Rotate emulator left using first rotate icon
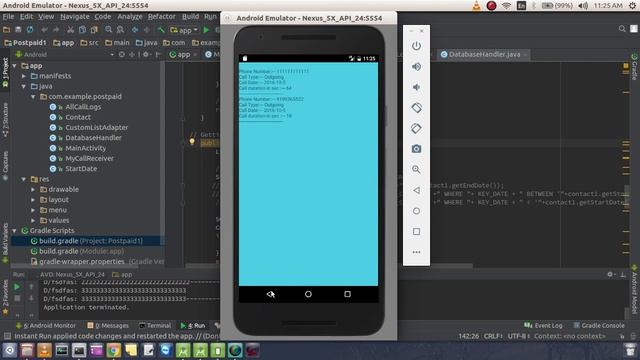The height and width of the screenshot is (360, 640). (416, 108)
